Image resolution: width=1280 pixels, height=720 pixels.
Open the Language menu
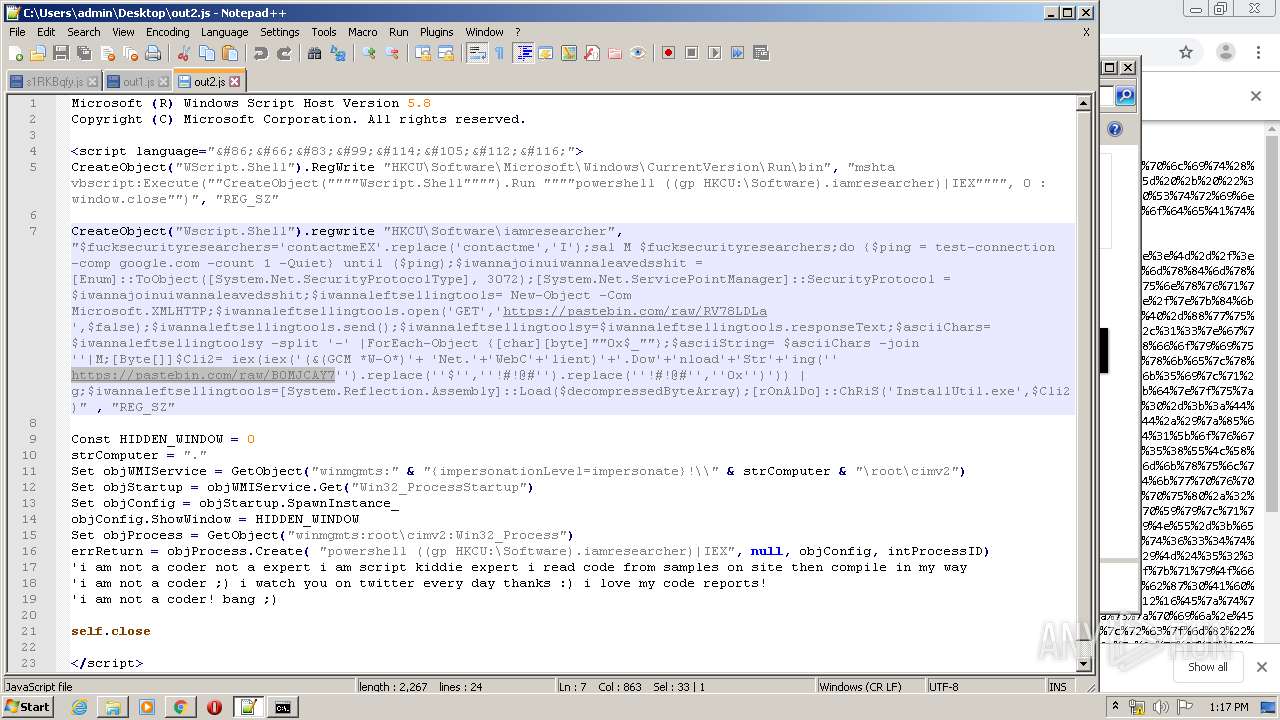(x=224, y=32)
